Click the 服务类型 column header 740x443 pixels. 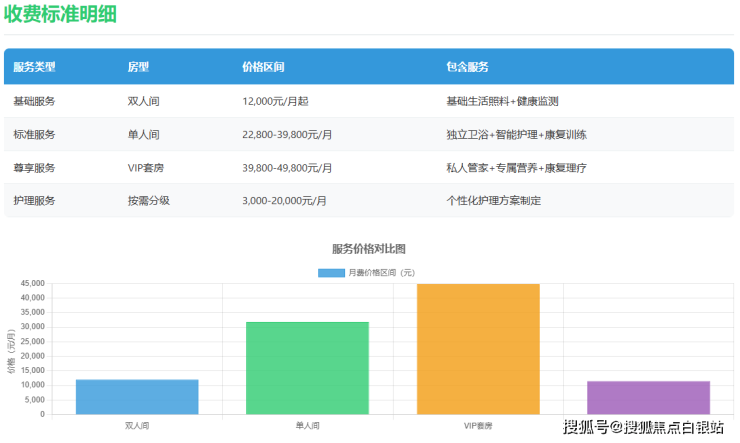[35, 67]
